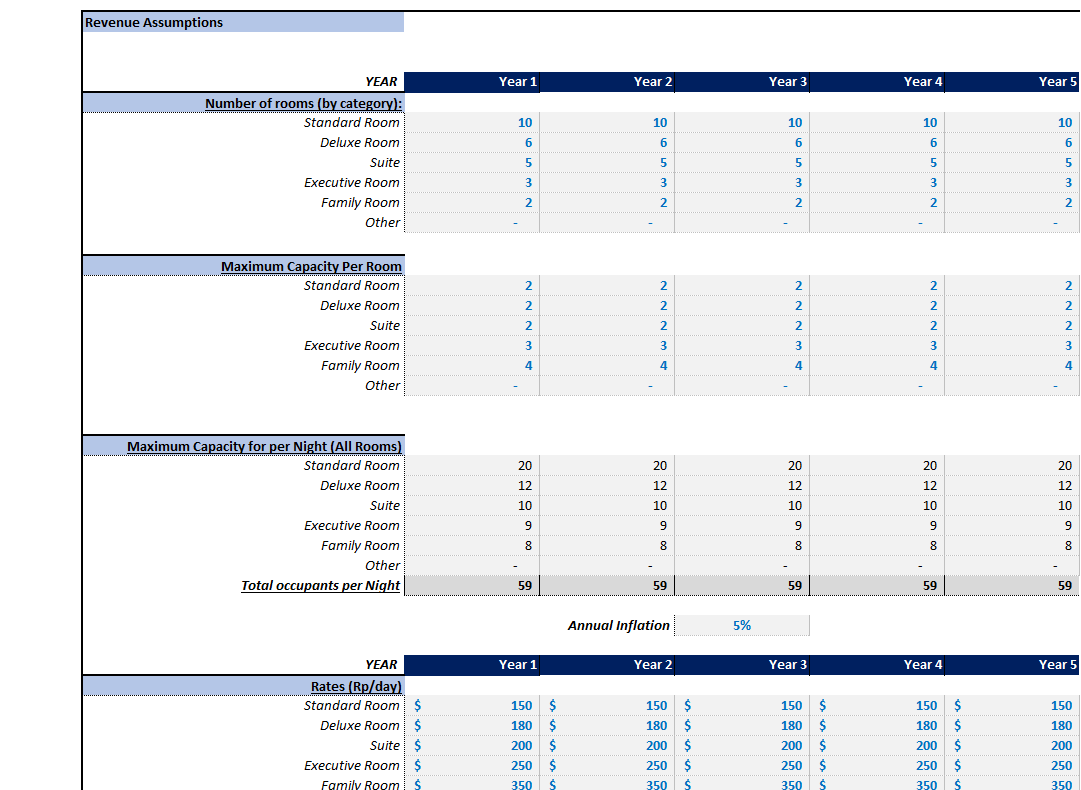Select Total occupants per Night for Year 5

[x=1012, y=585]
